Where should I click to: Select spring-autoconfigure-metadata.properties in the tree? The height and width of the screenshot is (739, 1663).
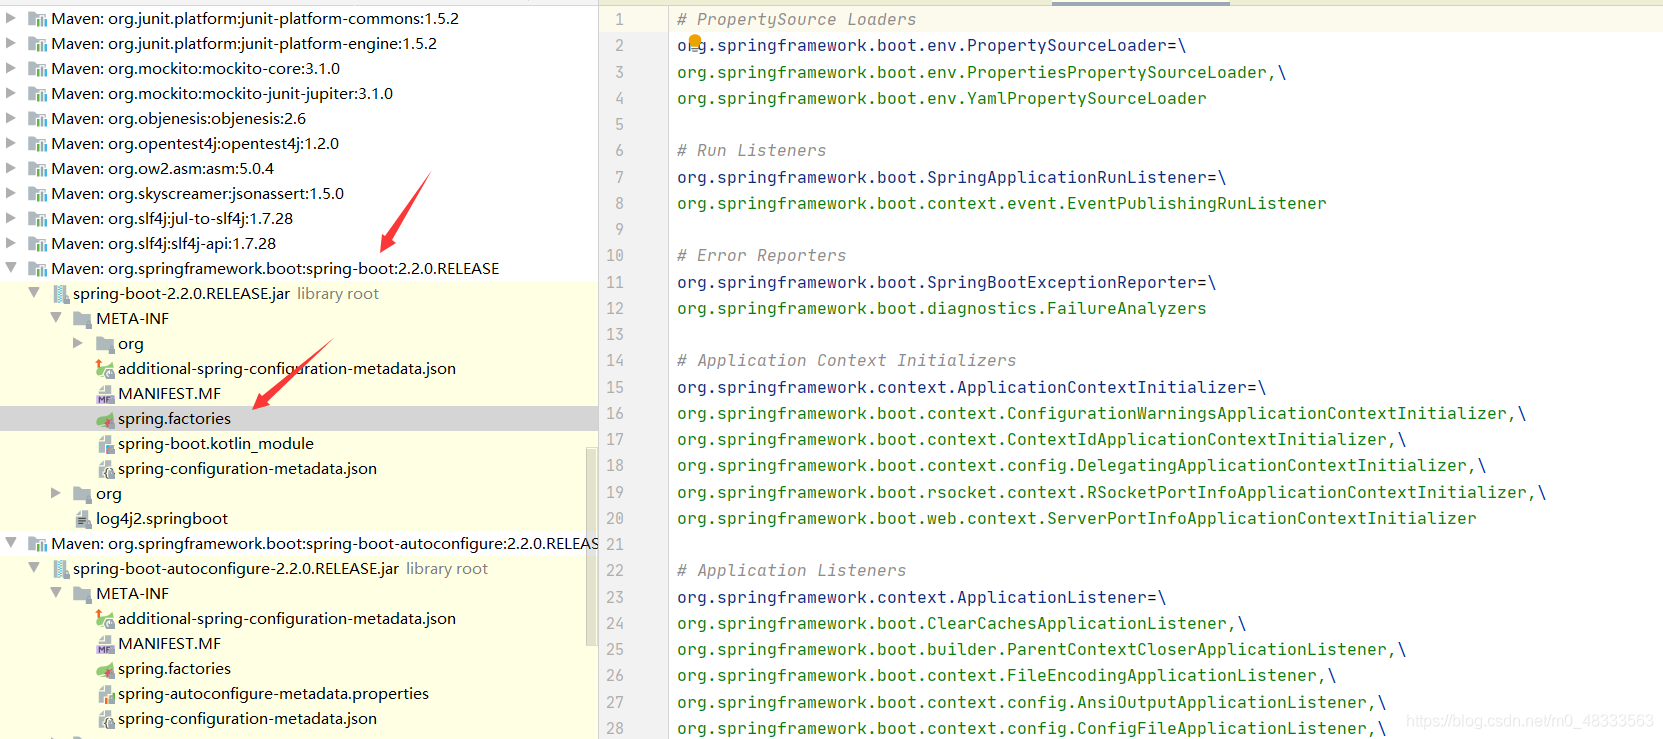coord(299,693)
